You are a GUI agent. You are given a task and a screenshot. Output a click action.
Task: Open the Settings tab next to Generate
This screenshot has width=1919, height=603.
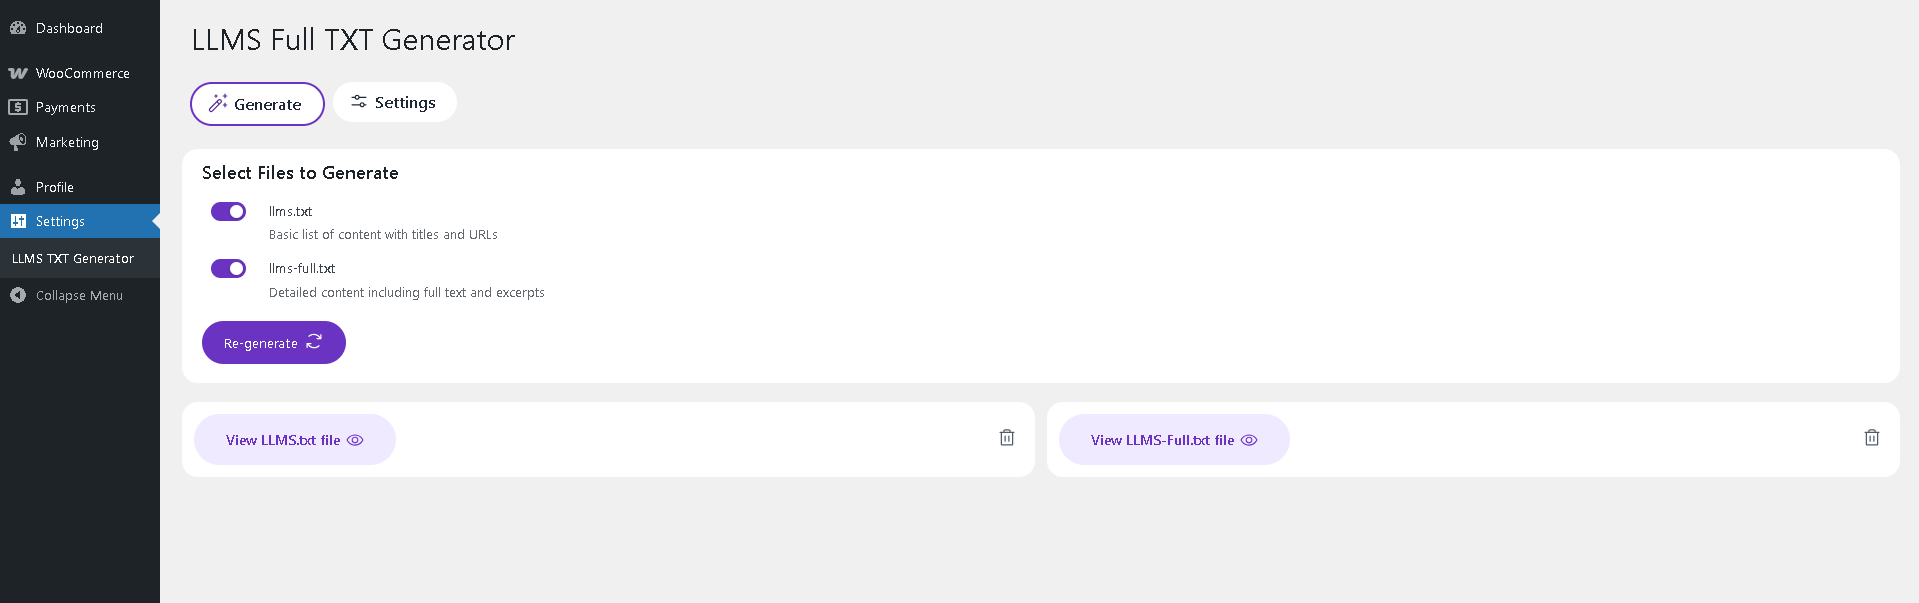tap(394, 102)
